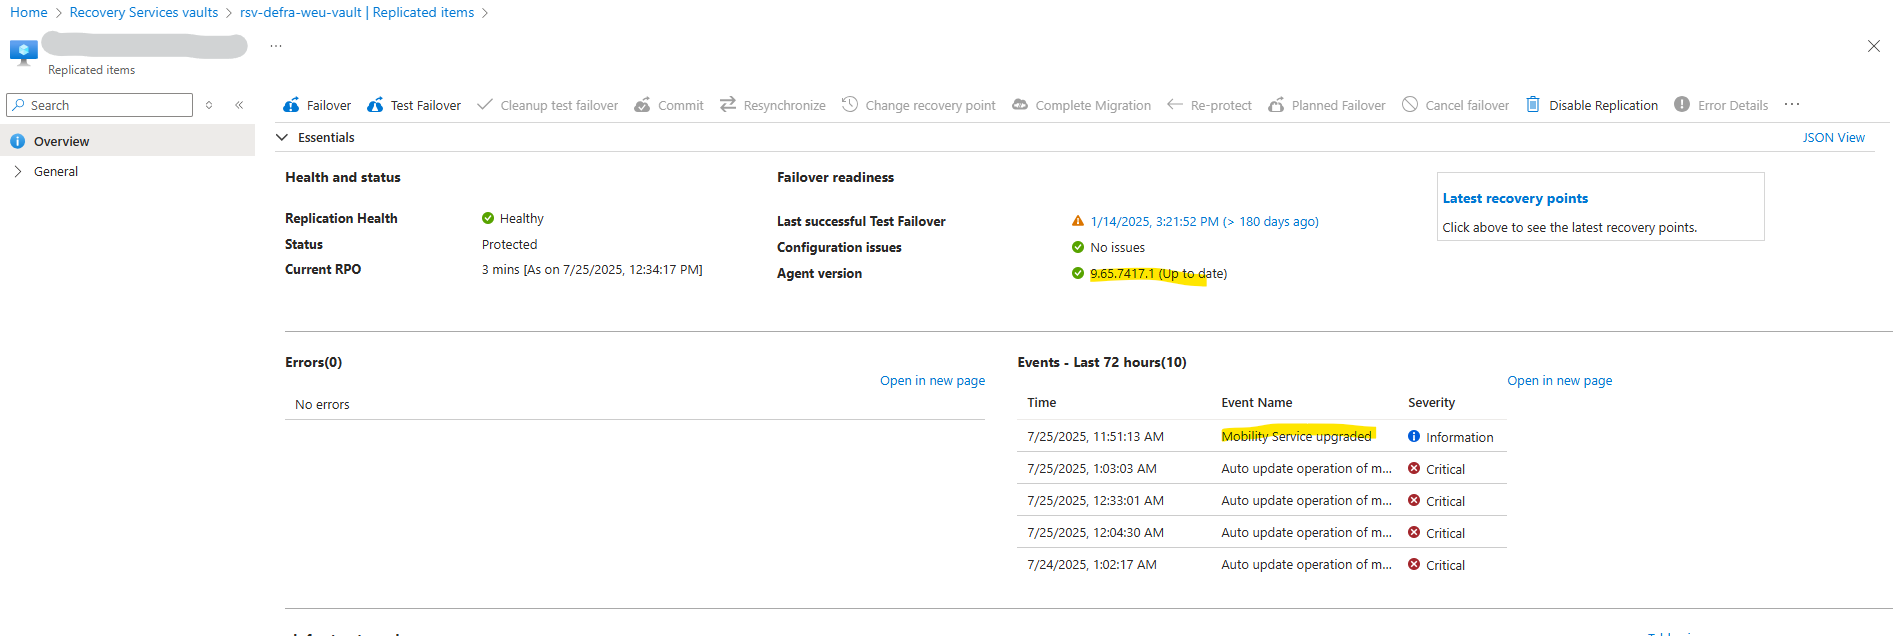Click the Severity column header
1893x636 pixels.
click(x=1431, y=403)
